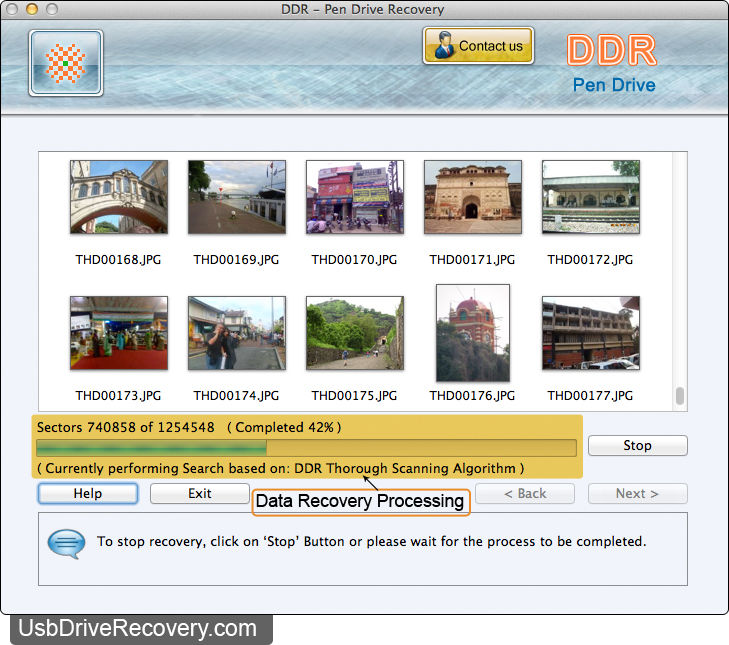
Task: Select thumbnail THD00172.JPG
Action: (x=590, y=197)
